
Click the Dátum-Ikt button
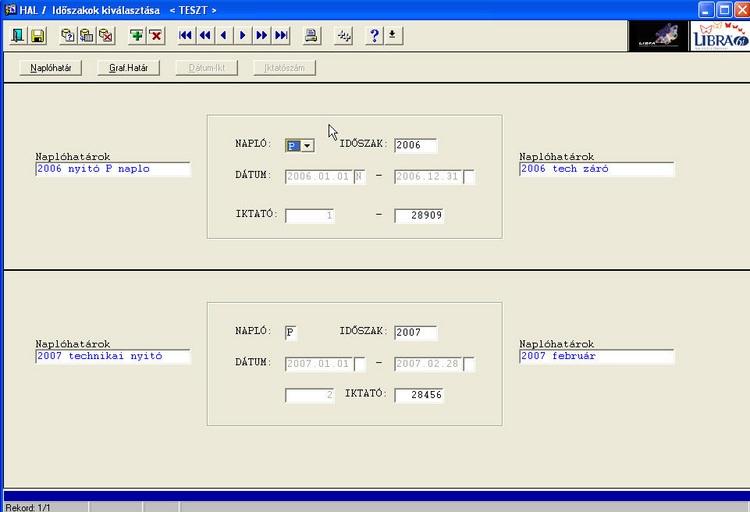point(207,68)
